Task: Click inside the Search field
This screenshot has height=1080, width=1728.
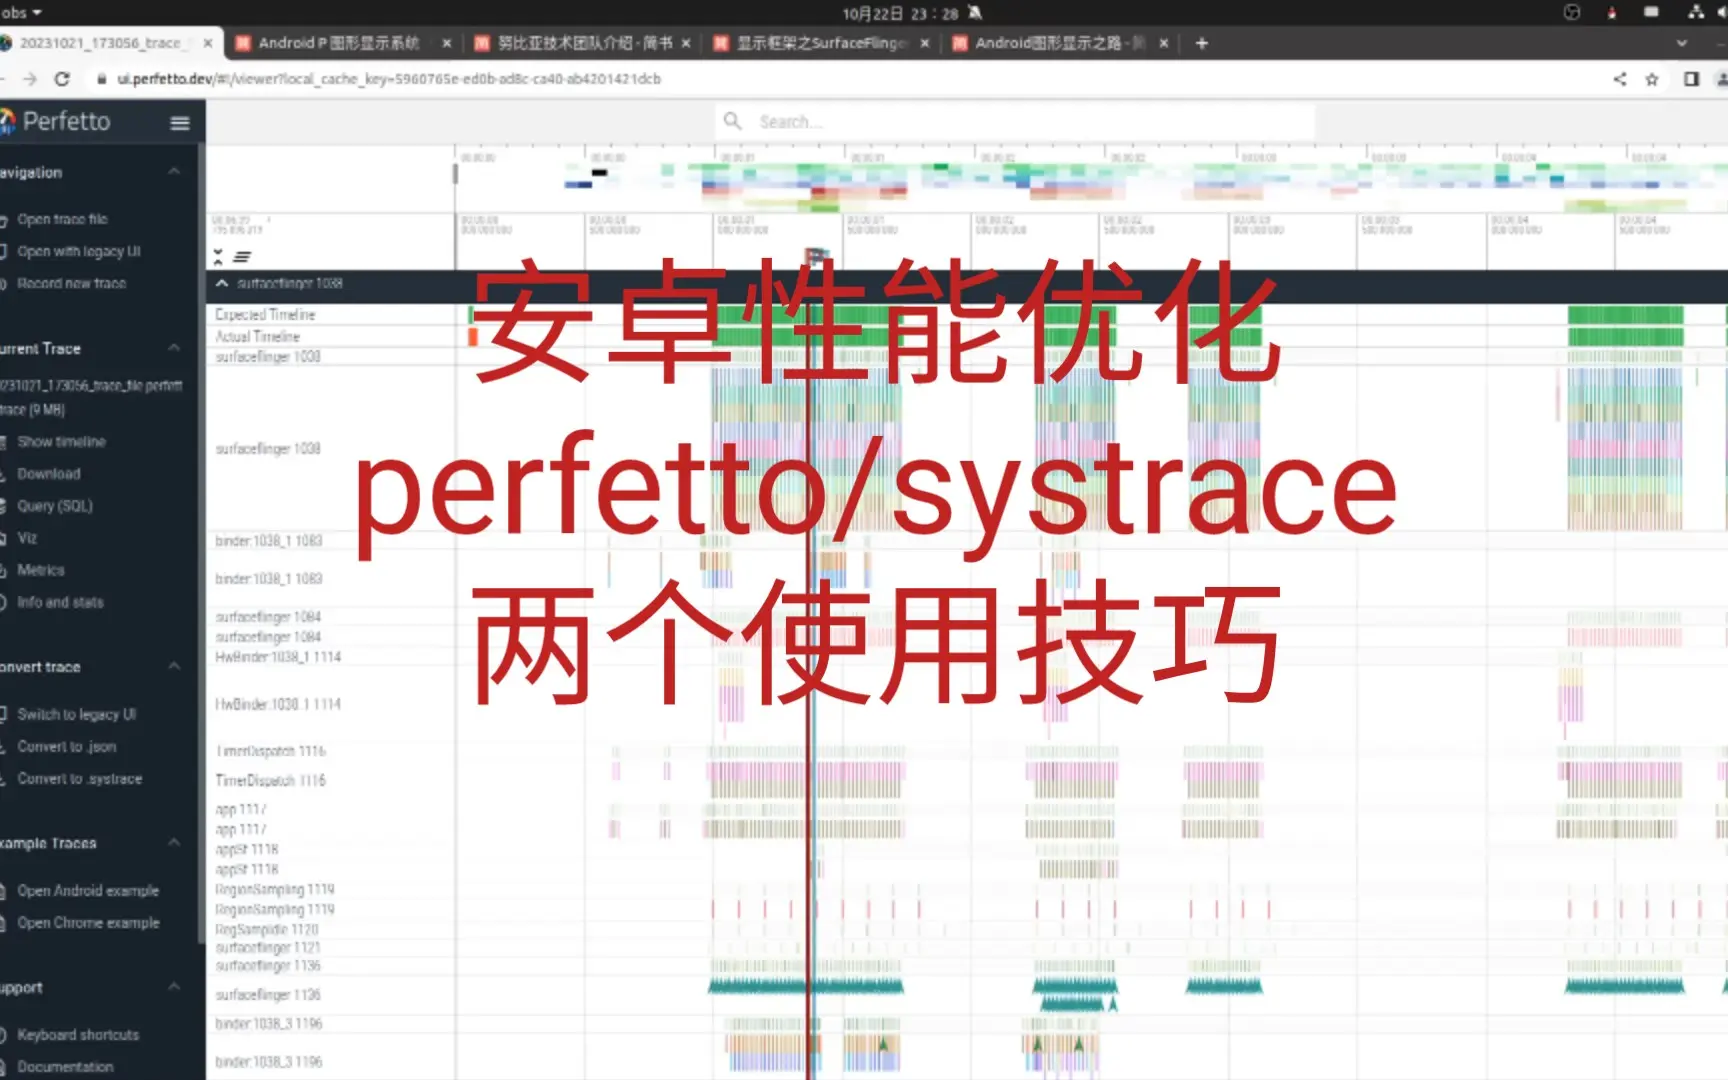Action: coord(1000,121)
